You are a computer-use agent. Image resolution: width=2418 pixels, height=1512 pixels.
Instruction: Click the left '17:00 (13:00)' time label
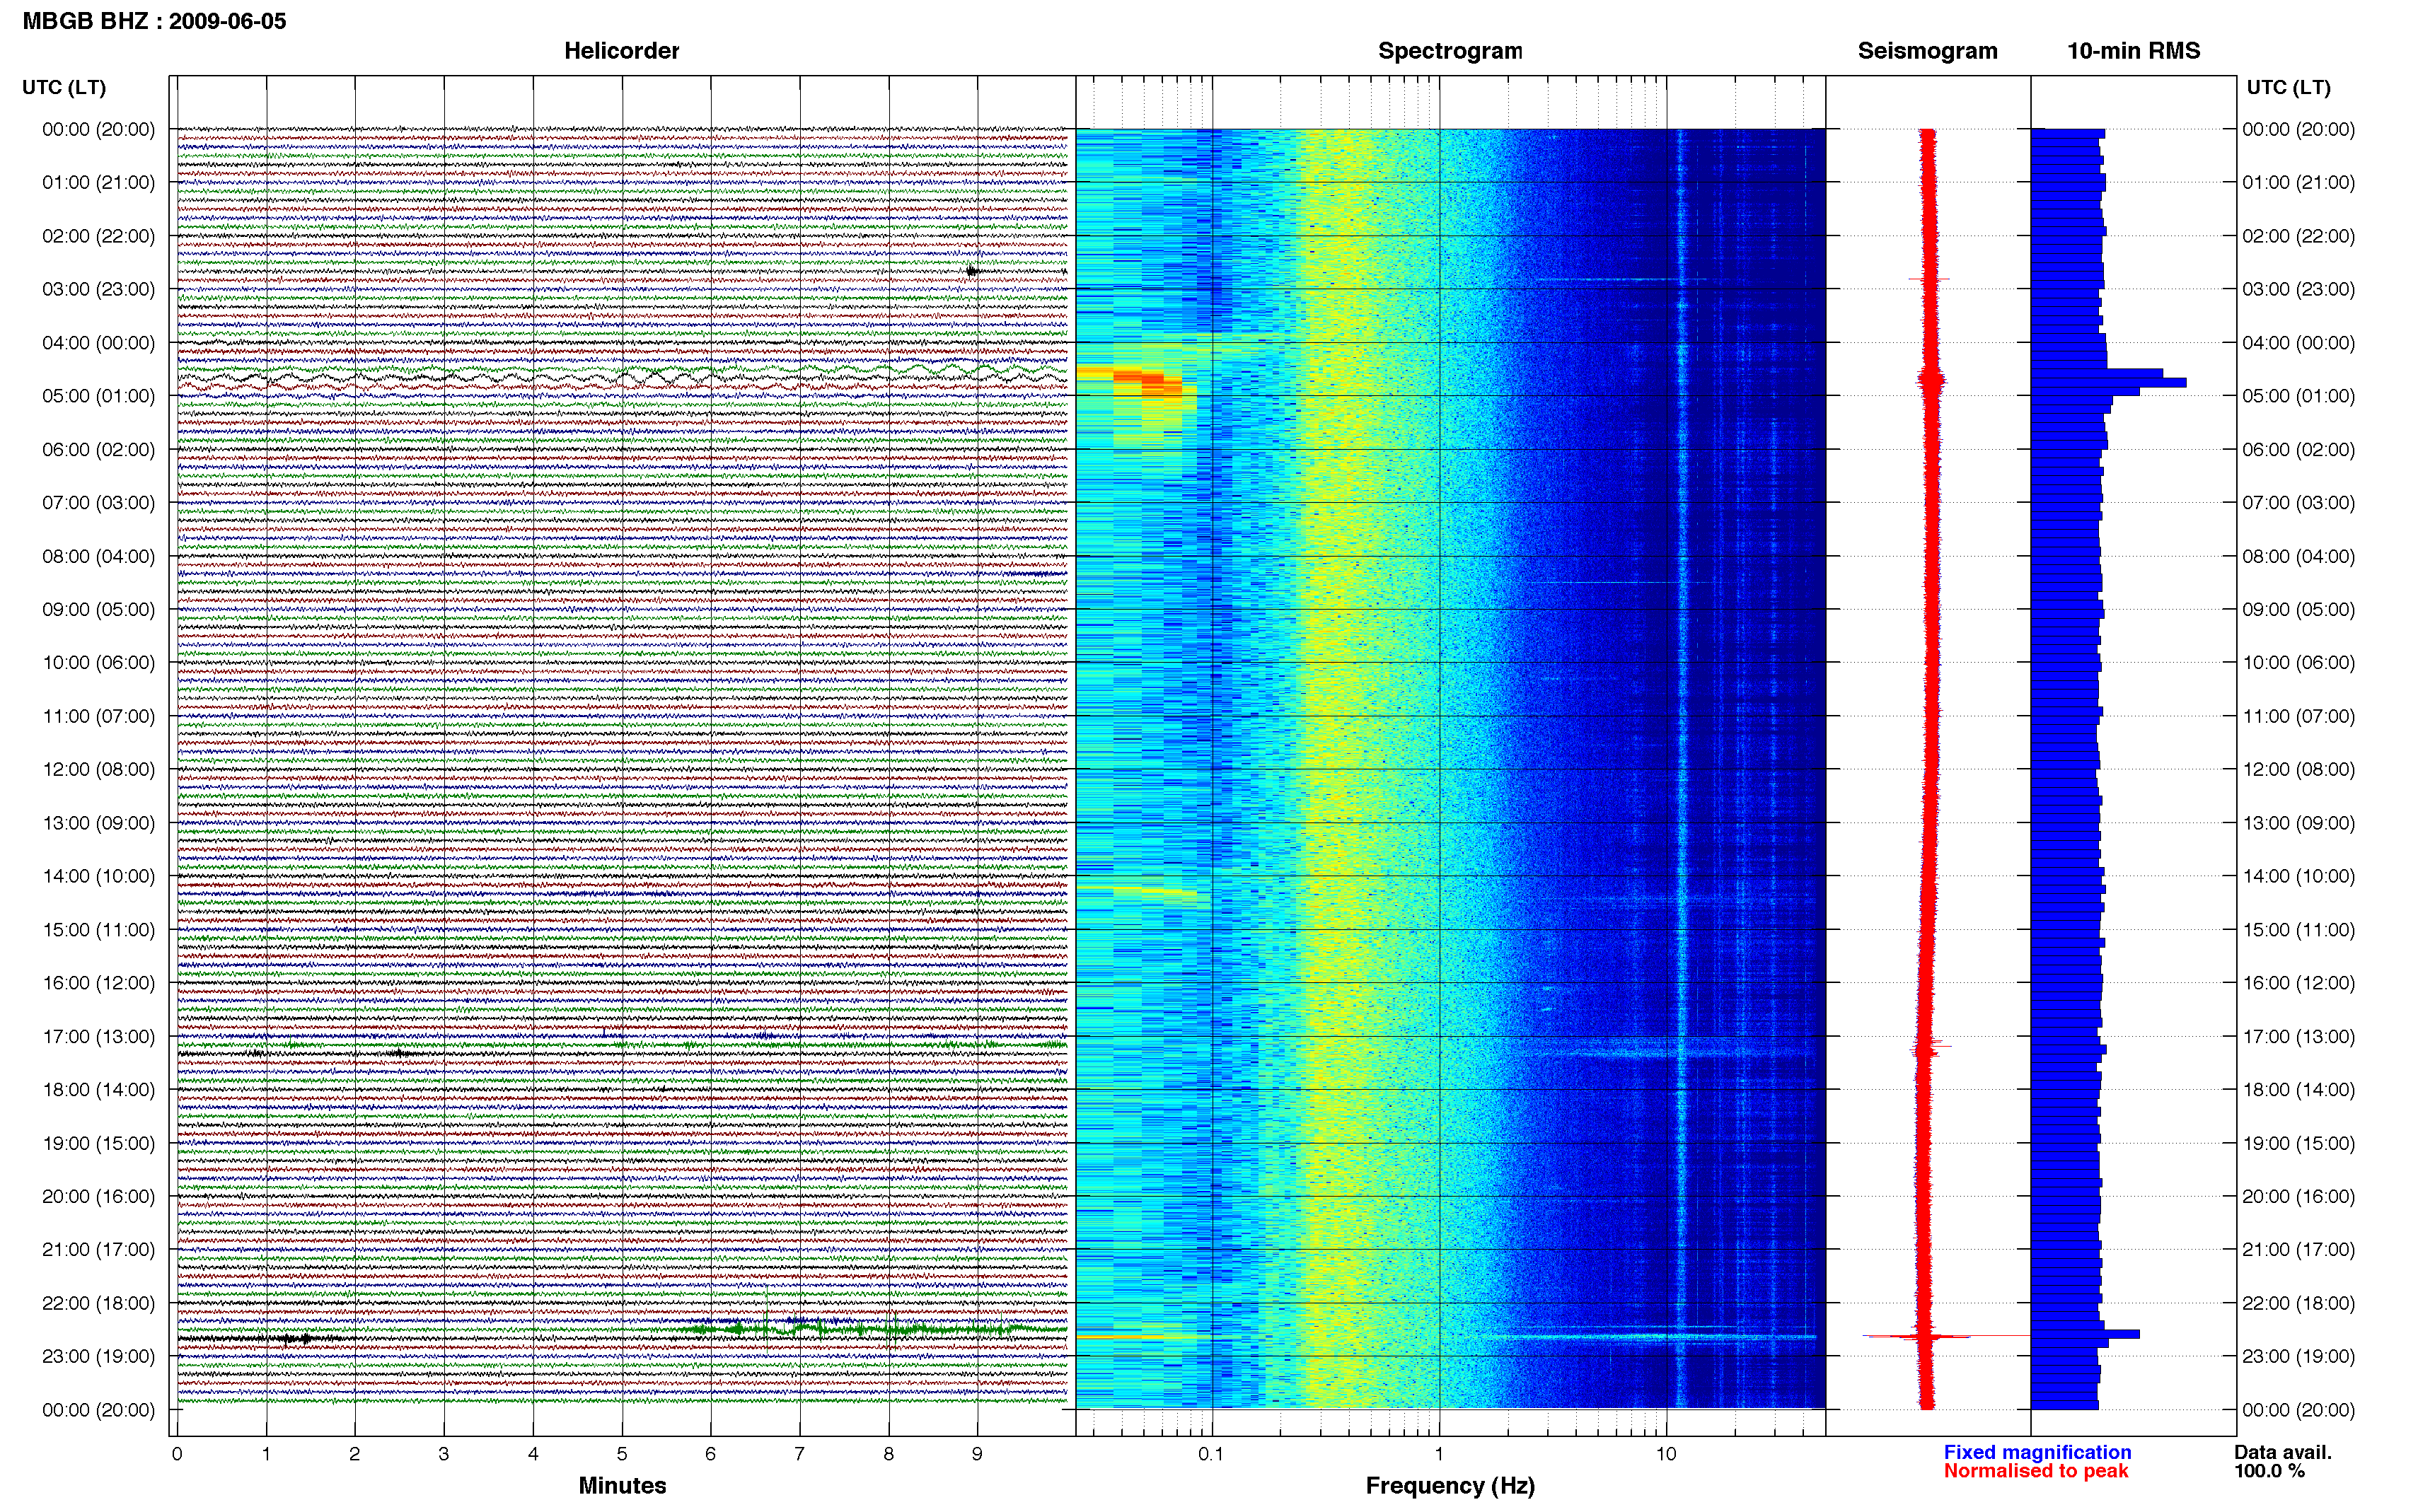tap(98, 1037)
